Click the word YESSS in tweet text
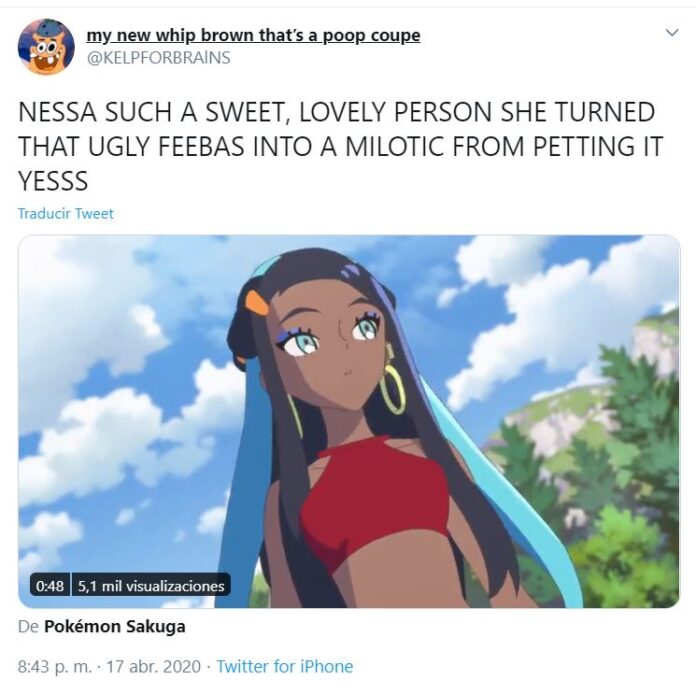Image resolution: width=696 pixels, height=694 pixels. pos(53,181)
